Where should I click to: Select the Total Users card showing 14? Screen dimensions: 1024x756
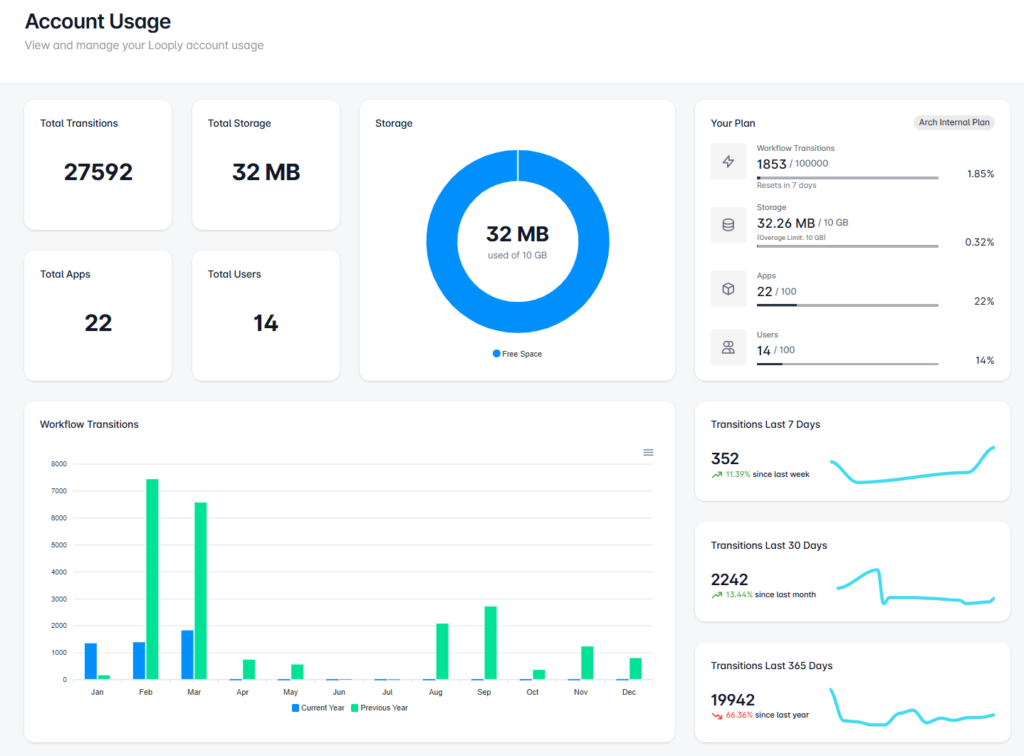coord(265,315)
